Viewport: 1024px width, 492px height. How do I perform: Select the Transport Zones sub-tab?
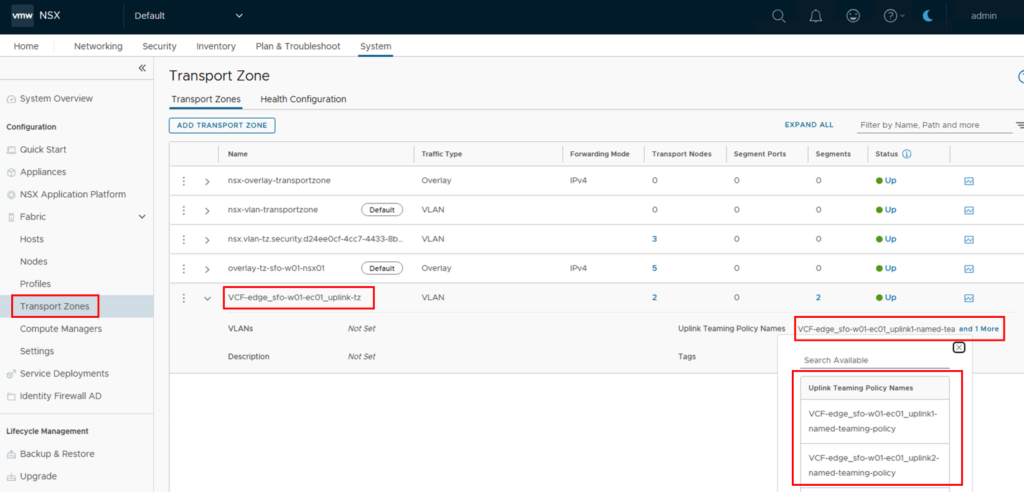pyautogui.click(x=206, y=99)
